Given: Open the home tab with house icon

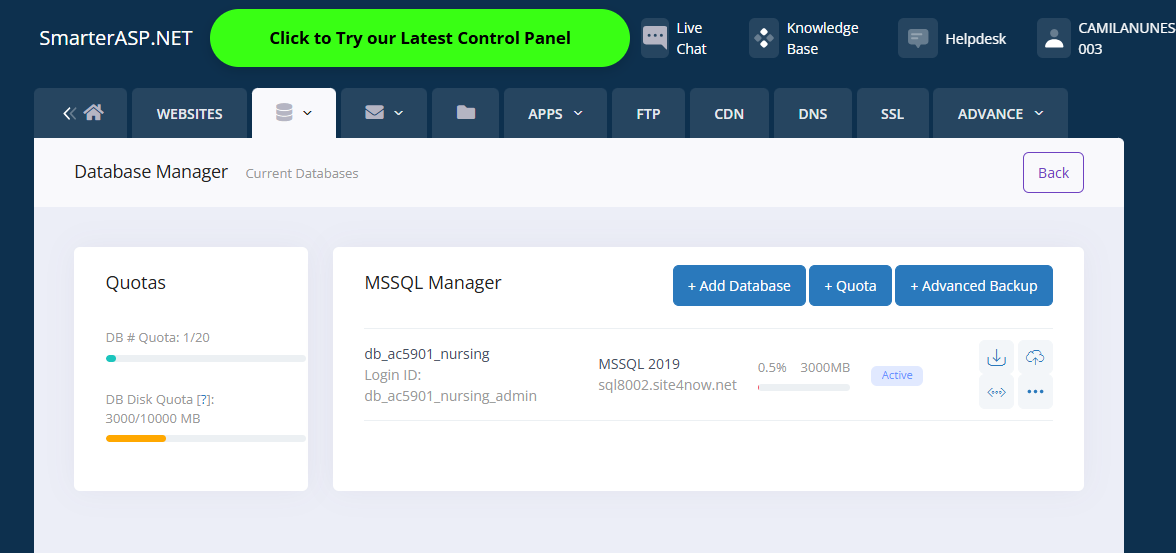Looking at the screenshot, I should pyautogui.click(x=82, y=113).
